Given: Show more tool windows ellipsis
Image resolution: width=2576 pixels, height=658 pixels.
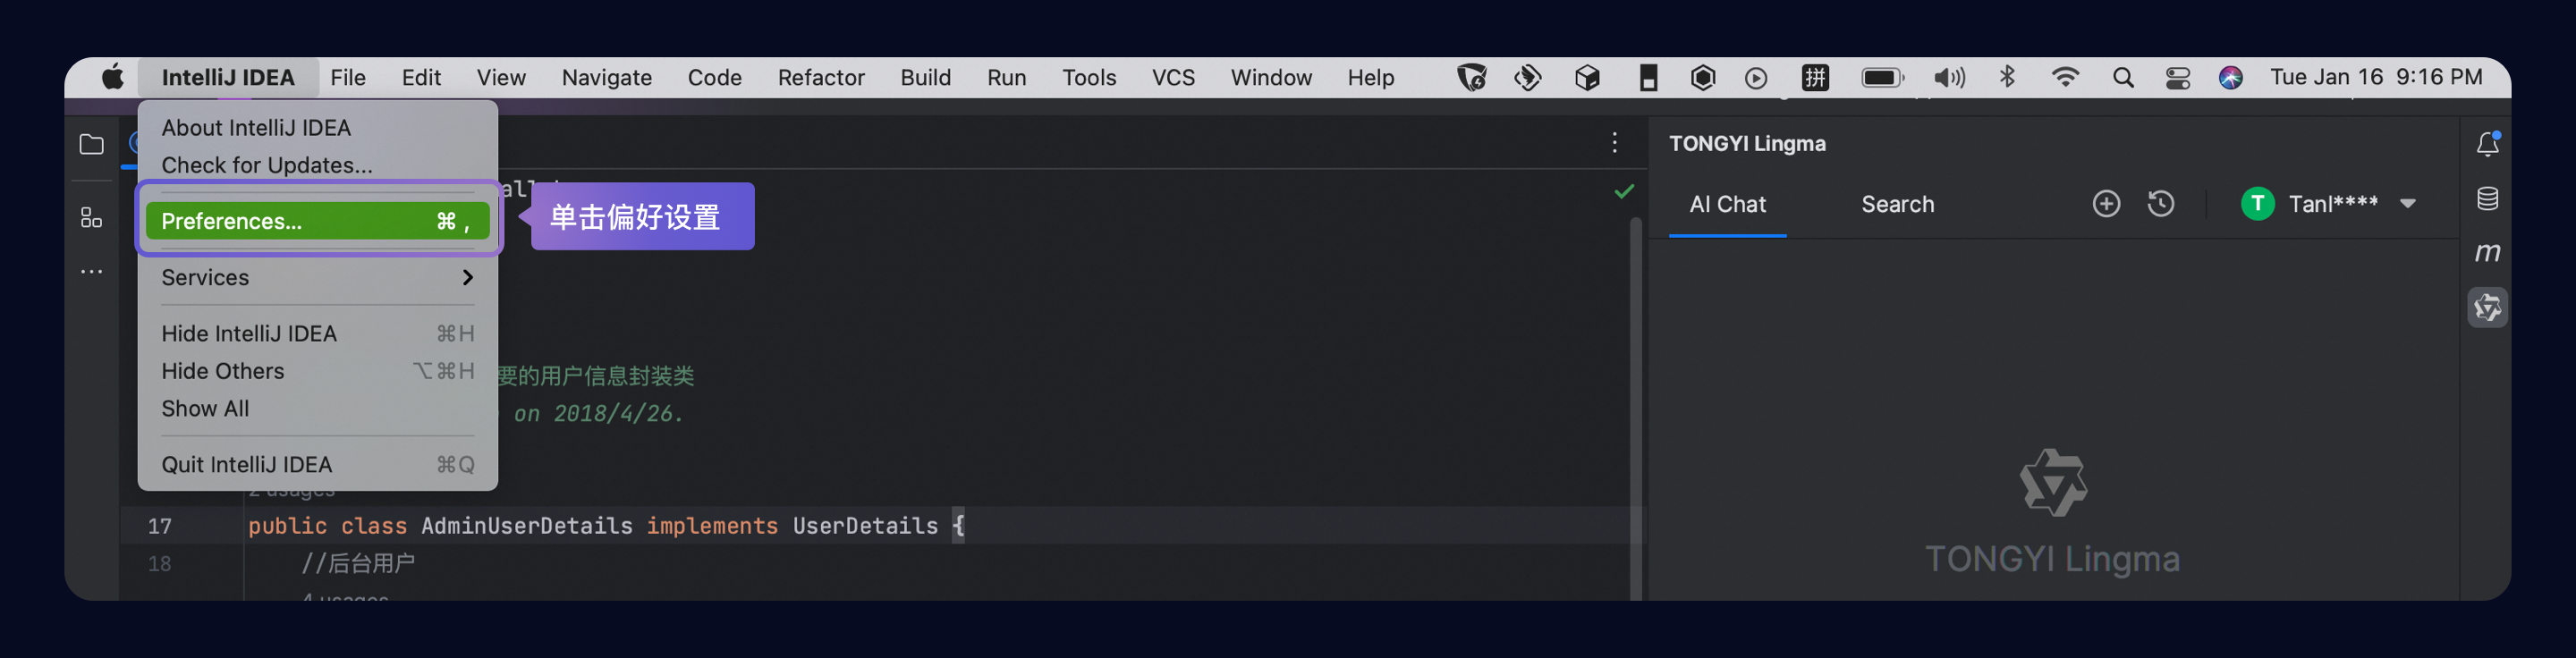Looking at the screenshot, I should pyautogui.click(x=91, y=271).
